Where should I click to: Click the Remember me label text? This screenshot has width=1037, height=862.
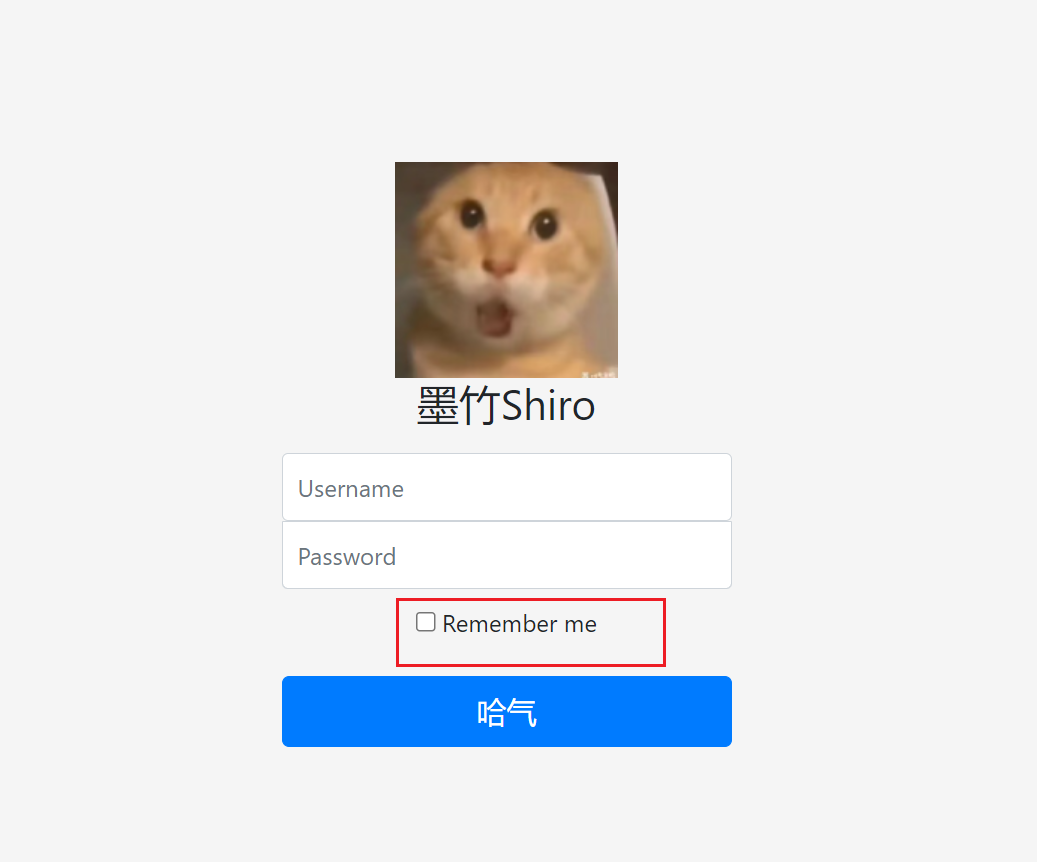(x=519, y=624)
